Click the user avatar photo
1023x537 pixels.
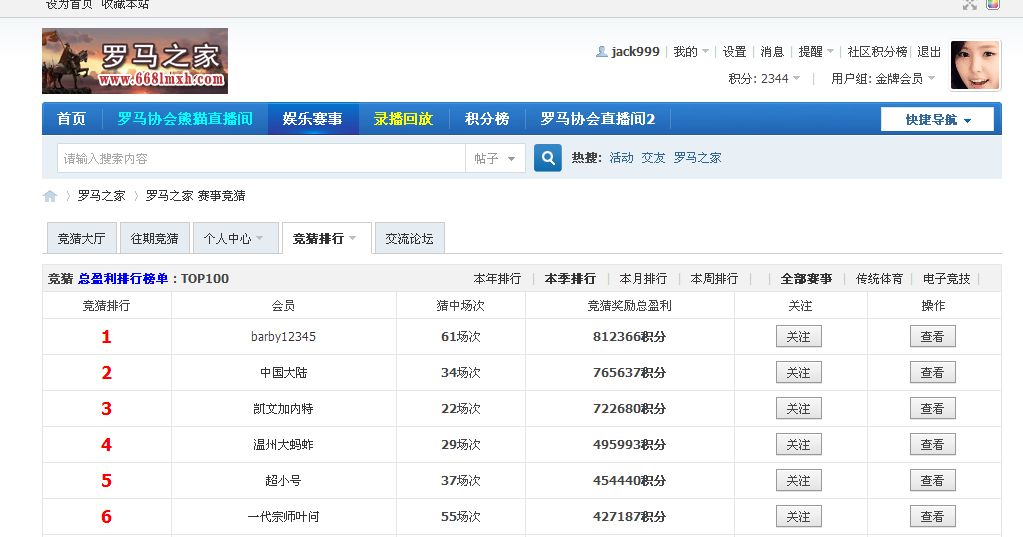click(975, 66)
